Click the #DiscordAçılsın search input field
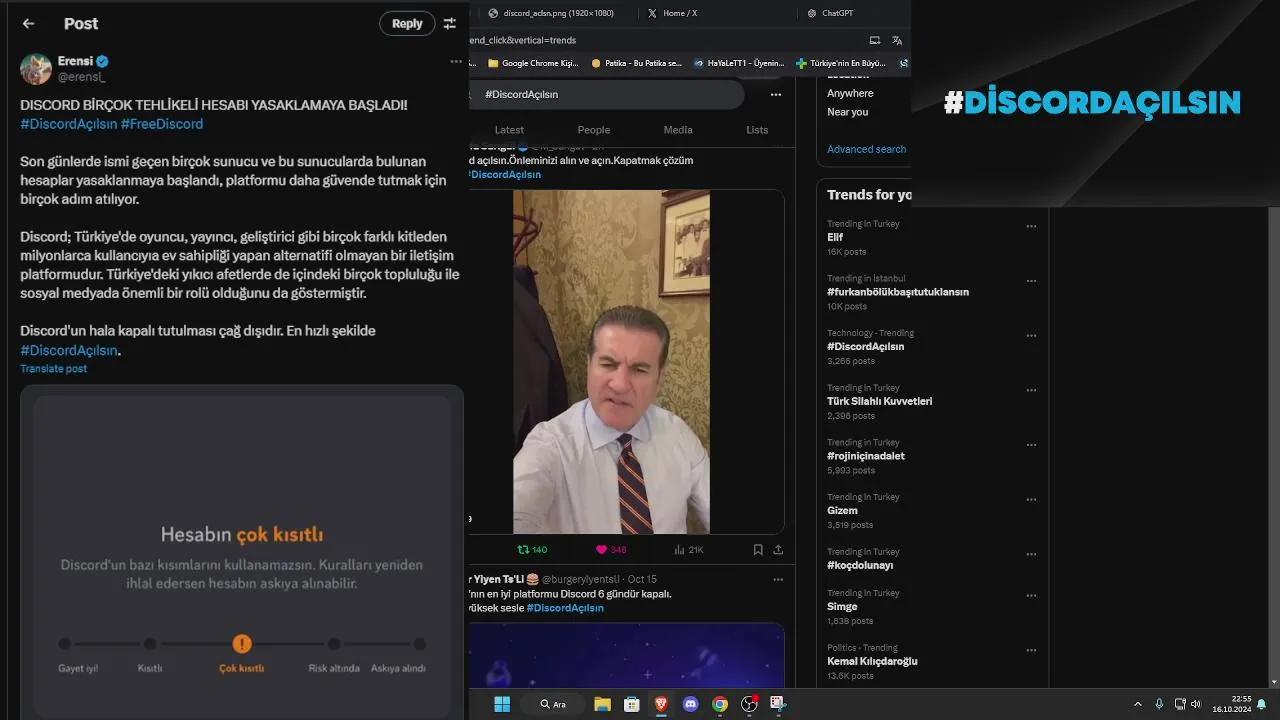1280x720 pixels. click(610, 94)
